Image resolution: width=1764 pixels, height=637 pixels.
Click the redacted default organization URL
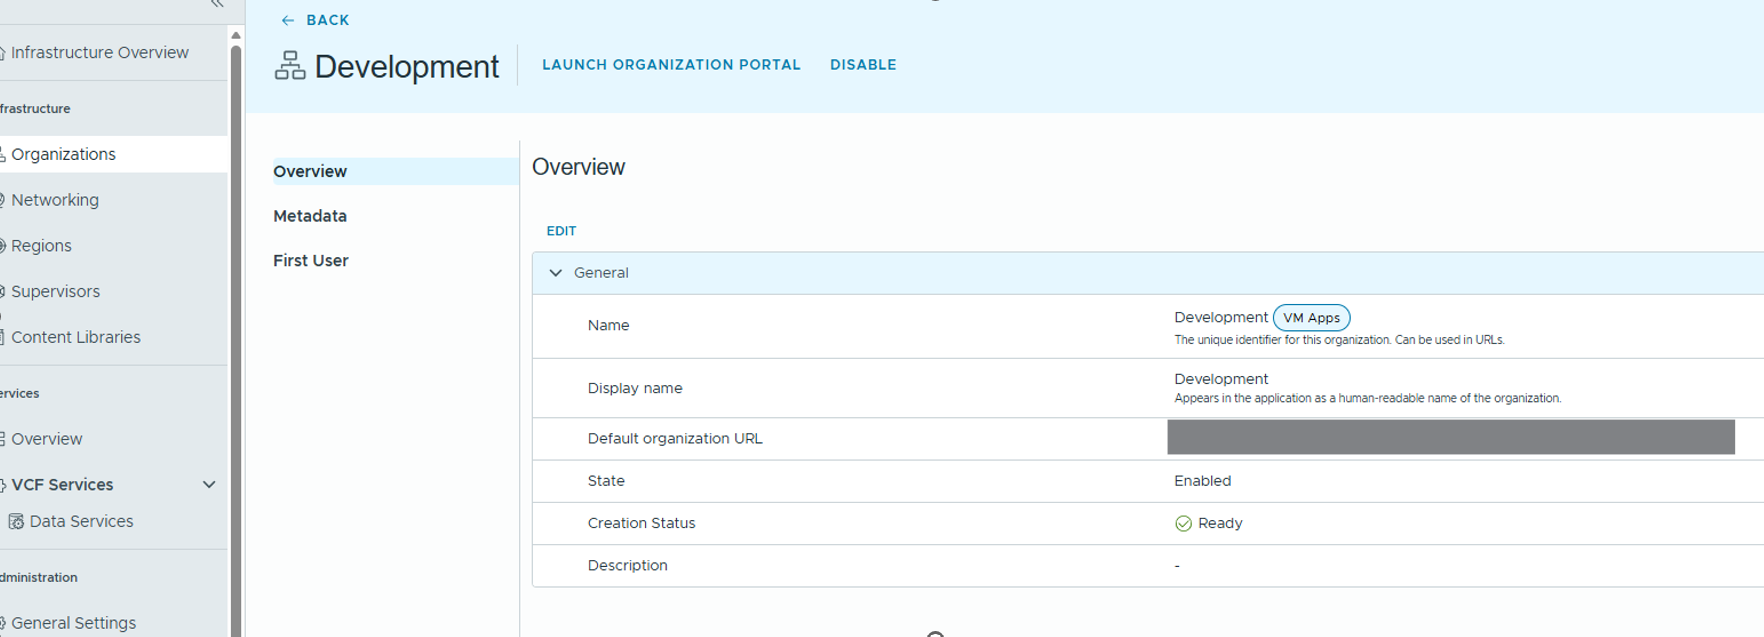pyautogui.click(x=1450, y=438)
